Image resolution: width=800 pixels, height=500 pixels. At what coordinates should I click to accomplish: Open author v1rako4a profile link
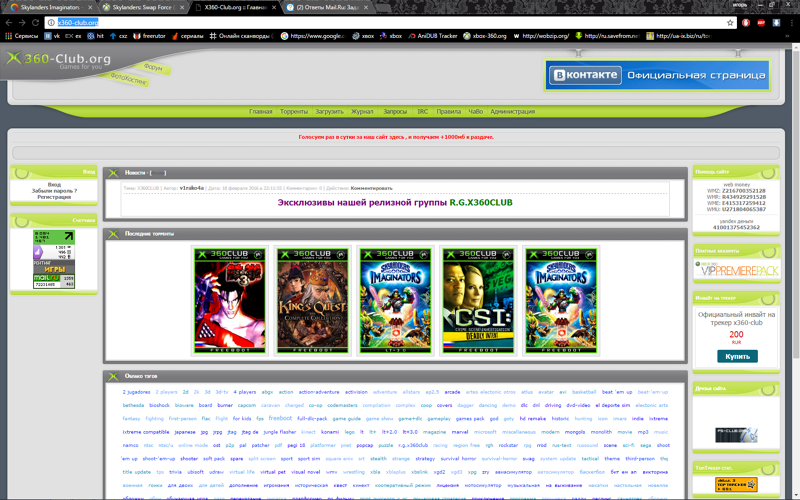tap(191, 188)
